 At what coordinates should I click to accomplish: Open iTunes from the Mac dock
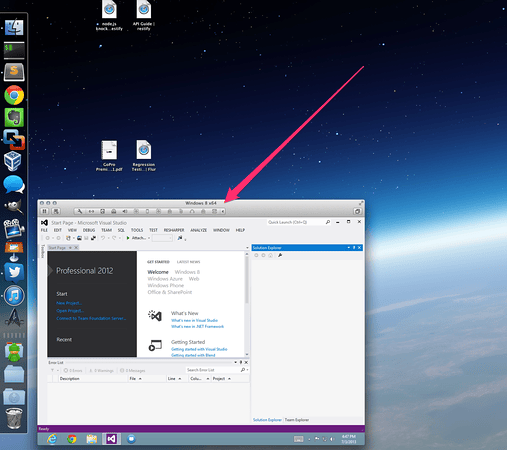pyautogui.click(x=14, y=295)
